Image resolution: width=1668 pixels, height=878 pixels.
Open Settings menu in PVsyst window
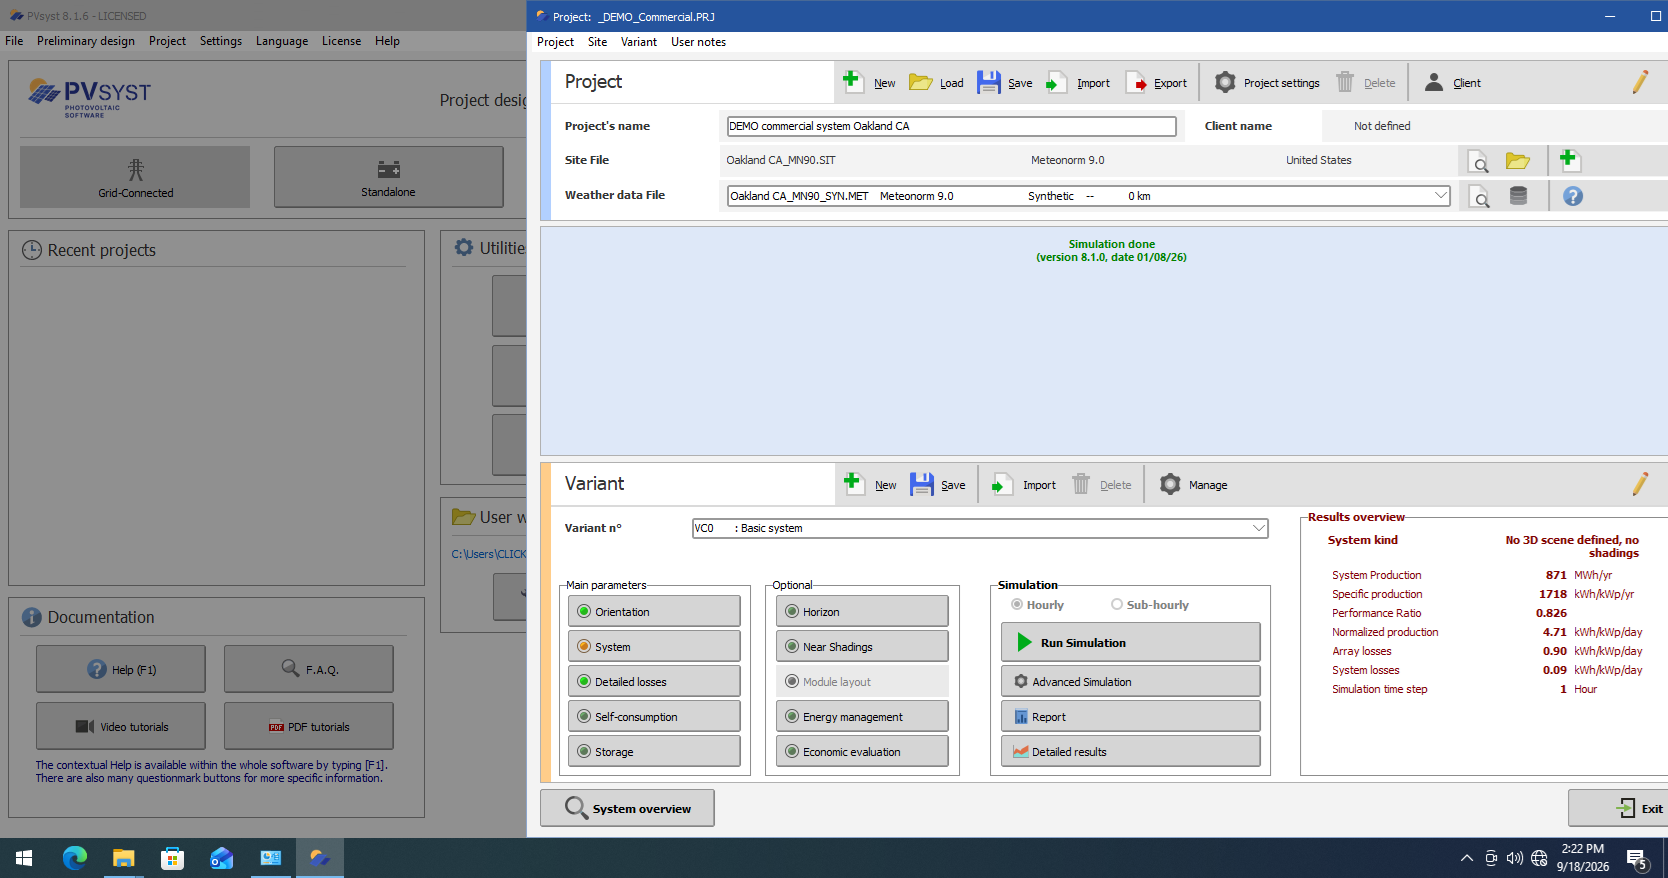[x=221, y=41]
